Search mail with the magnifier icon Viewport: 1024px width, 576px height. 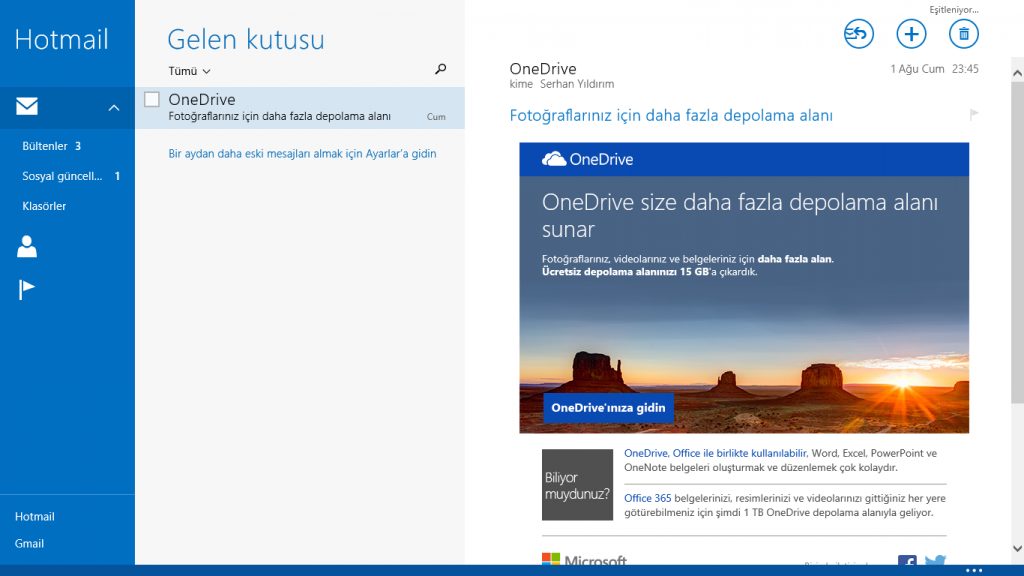tap(441, 69)
